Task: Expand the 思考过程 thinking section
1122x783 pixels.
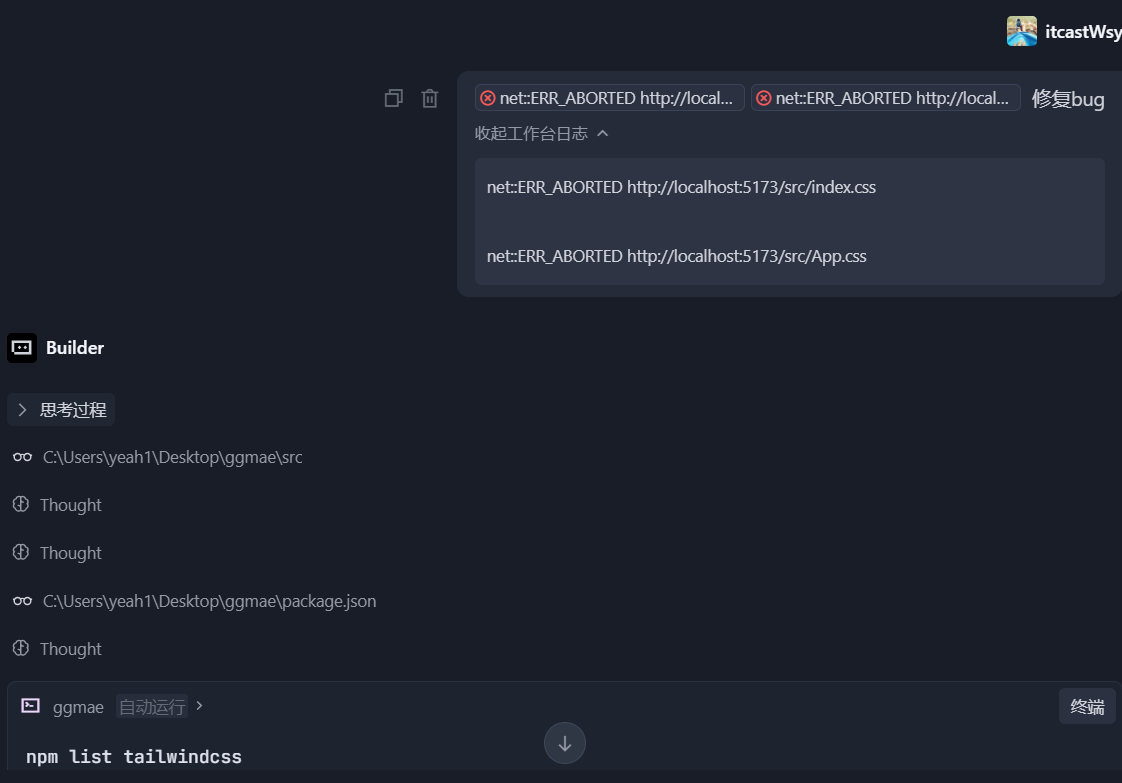Action: [61, 409]
